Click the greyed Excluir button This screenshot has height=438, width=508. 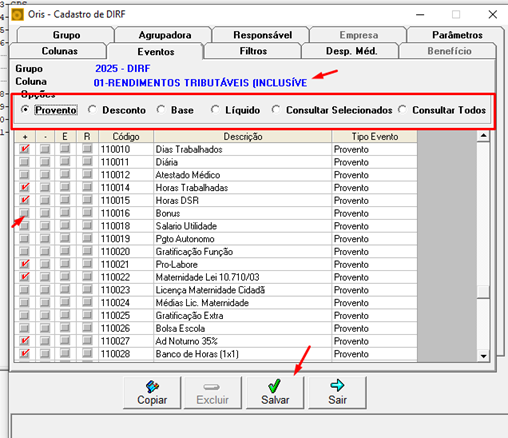[213, 393]
